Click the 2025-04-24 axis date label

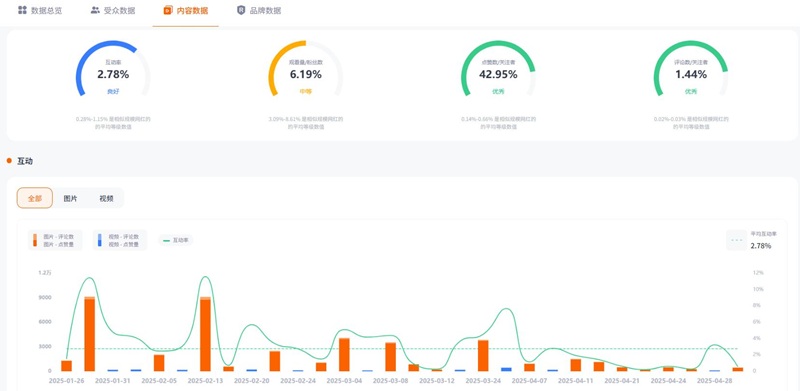pyautogui.click(x=668, y=381)
